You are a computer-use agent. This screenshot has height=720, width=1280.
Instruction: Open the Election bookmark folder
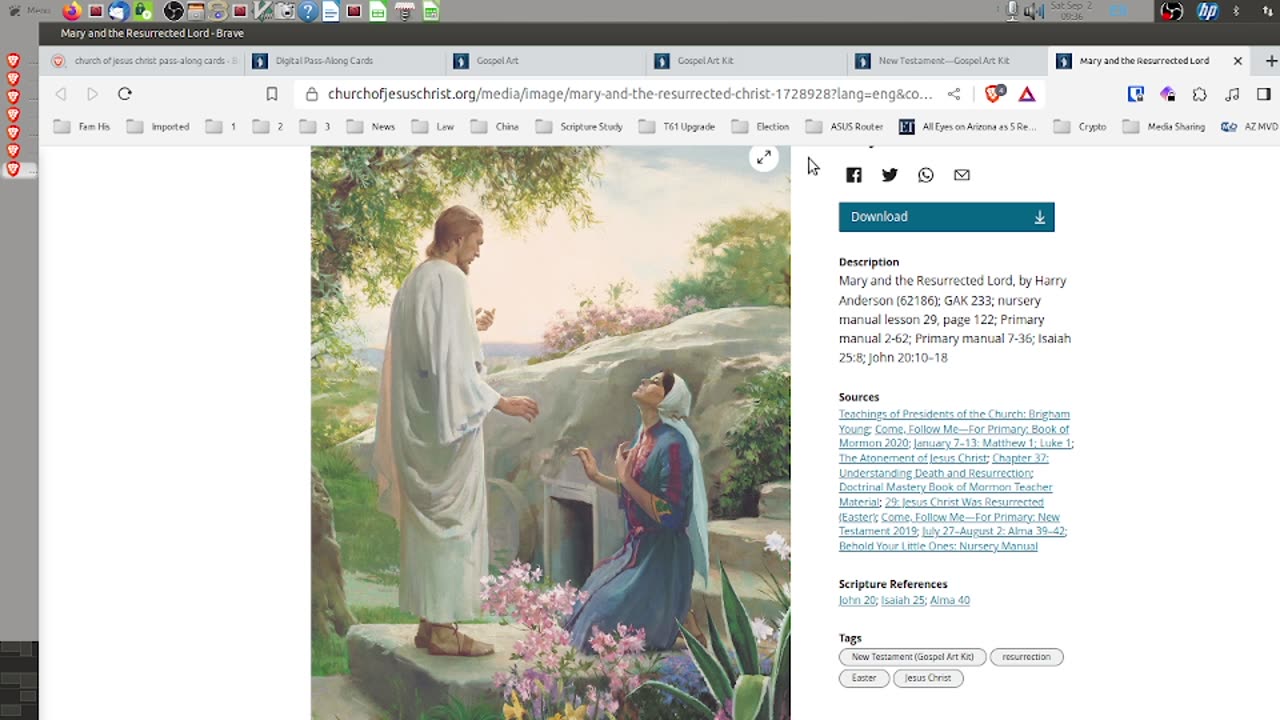(760, 127)
